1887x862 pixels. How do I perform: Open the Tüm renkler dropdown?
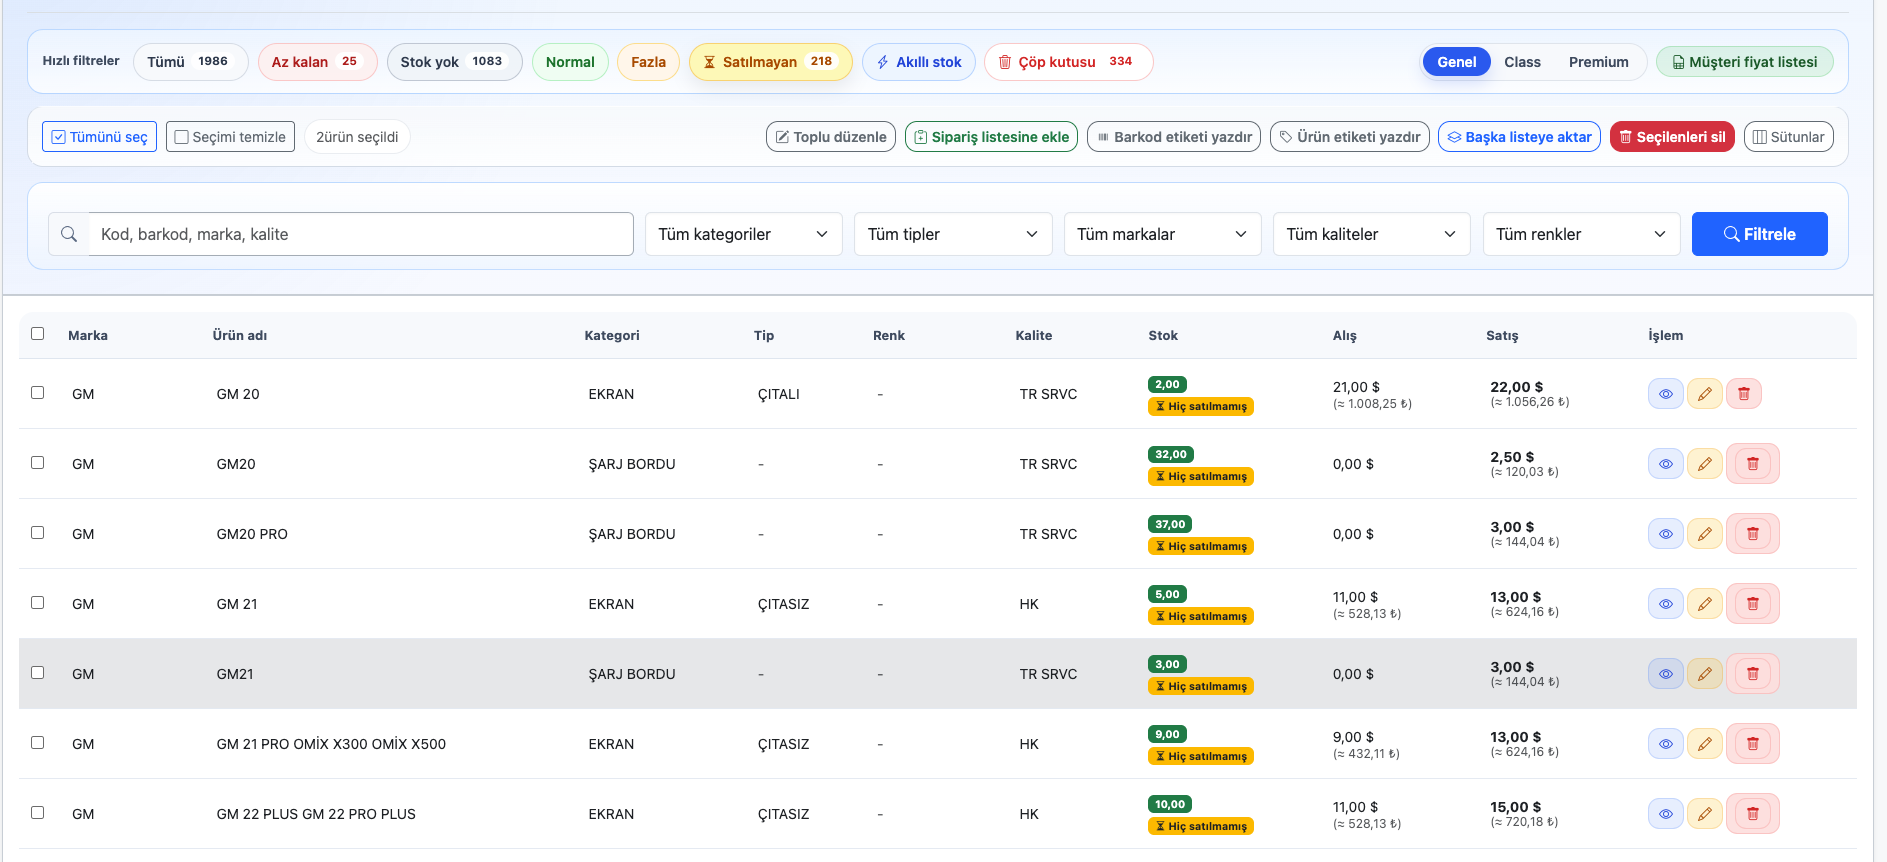(x=1581, y=234)
